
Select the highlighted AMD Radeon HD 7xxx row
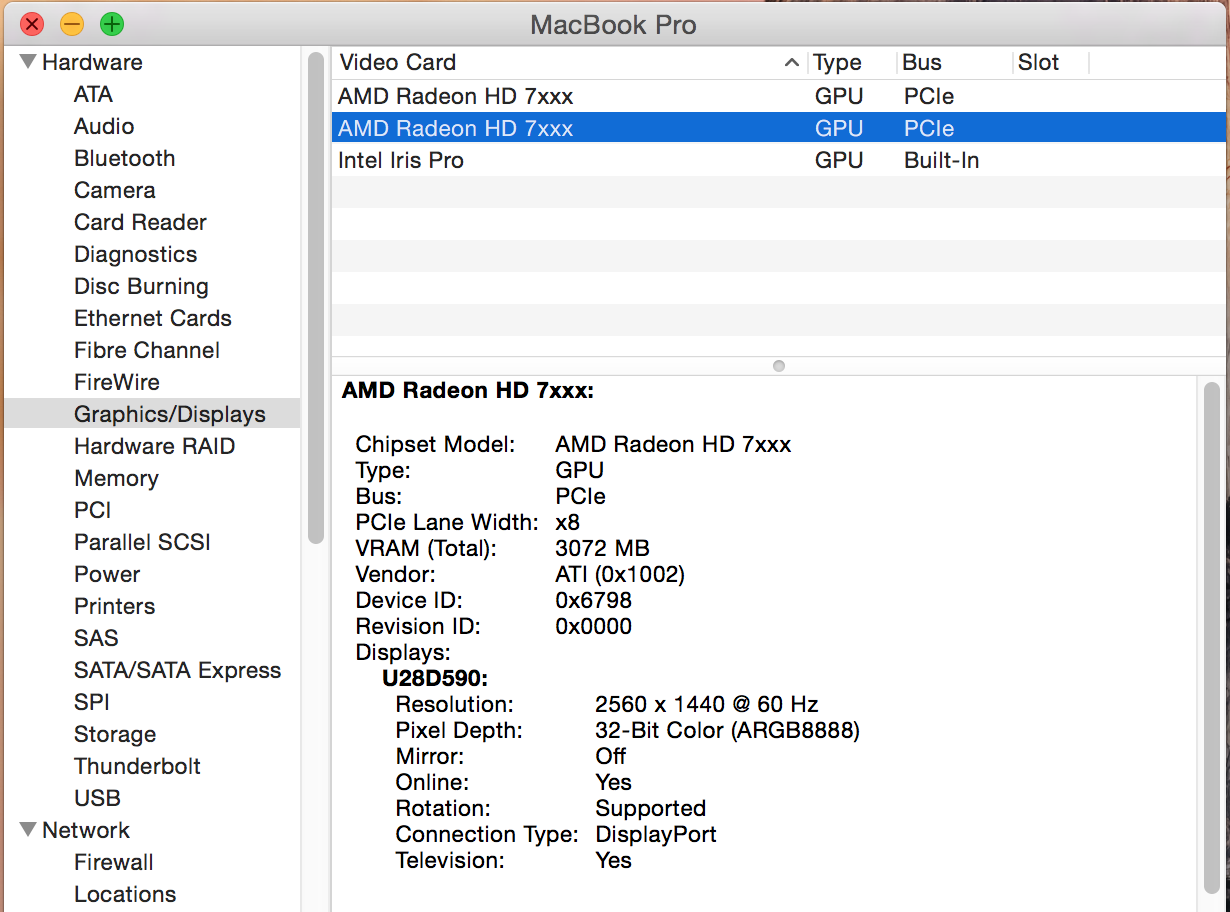779,128
